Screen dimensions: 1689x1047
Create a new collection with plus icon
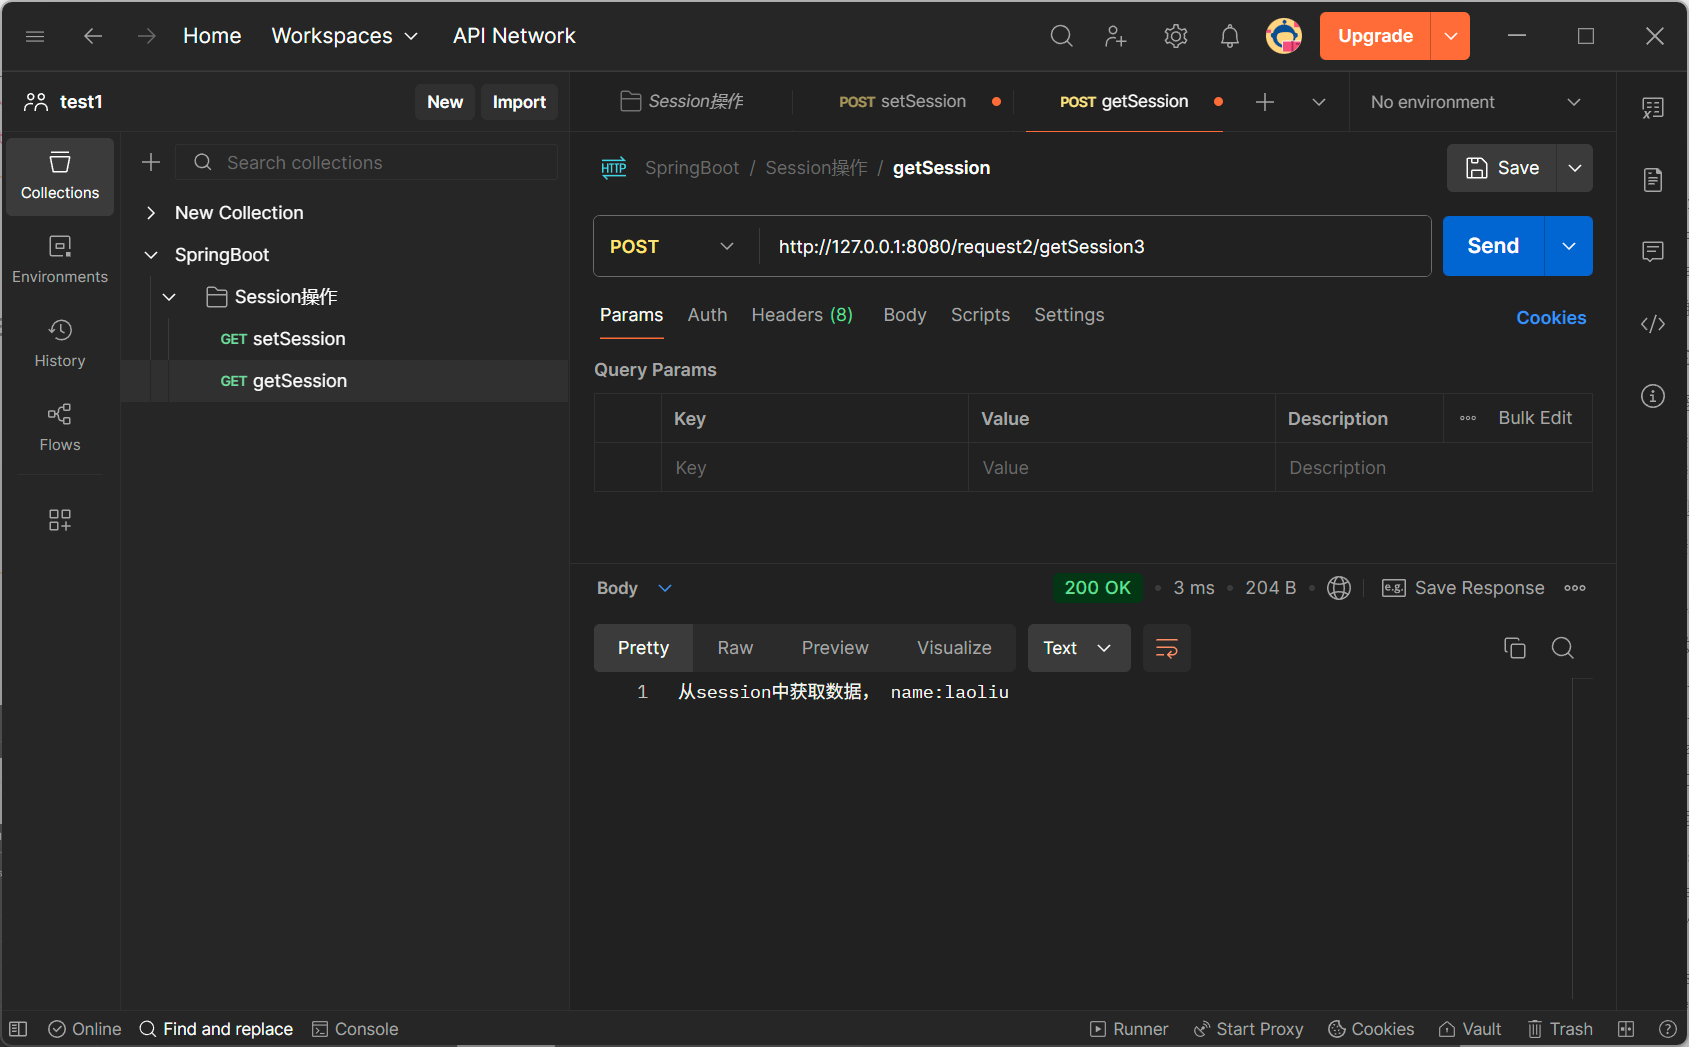pyautogui.click(x=151, y=162)
